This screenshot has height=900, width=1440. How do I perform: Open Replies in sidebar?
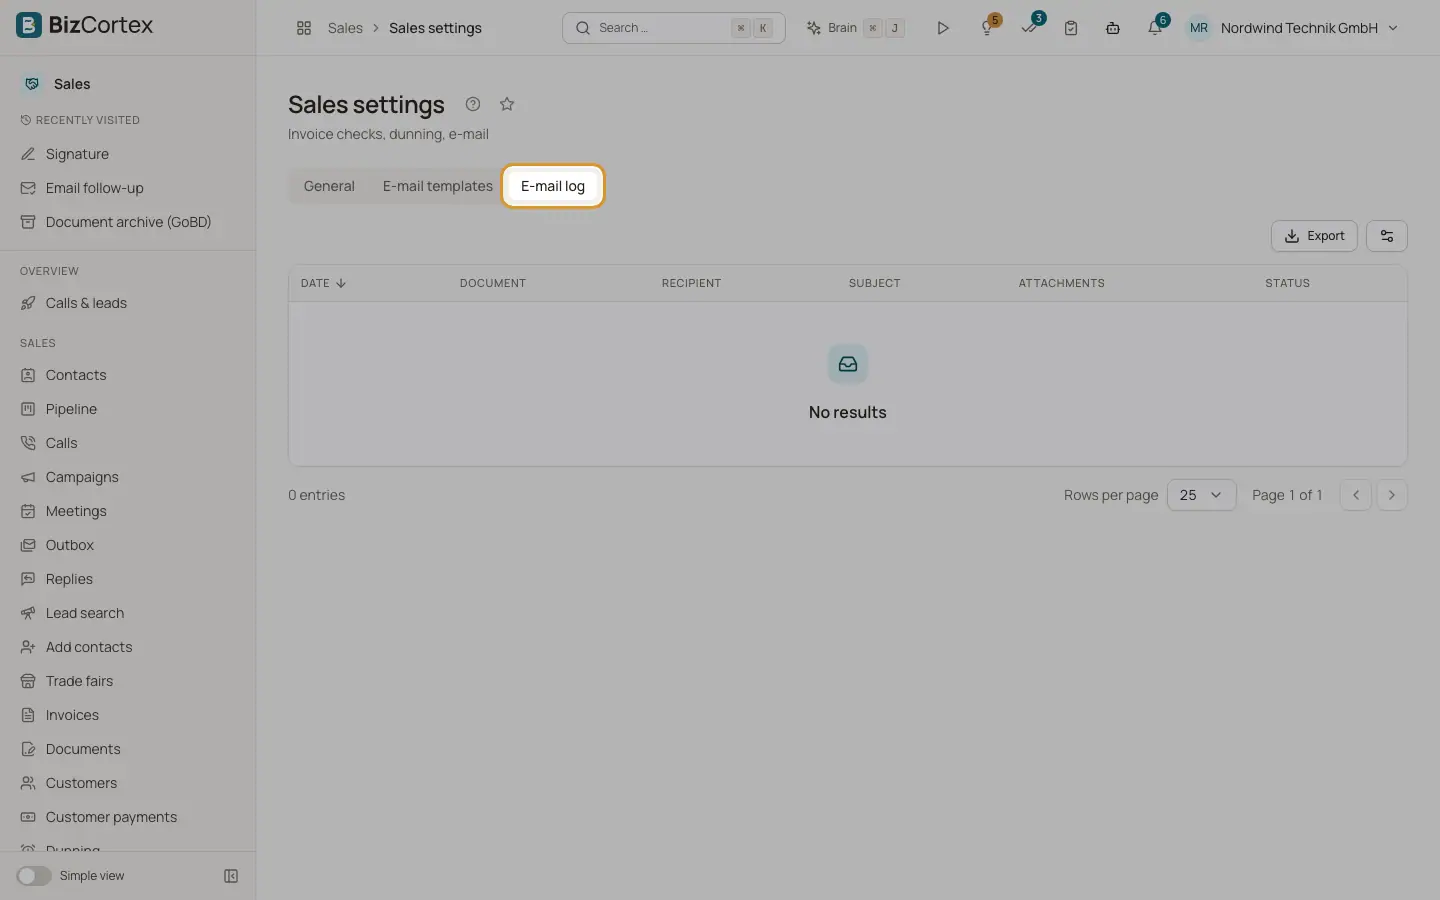pyautogui.click(x=128, y=579)
